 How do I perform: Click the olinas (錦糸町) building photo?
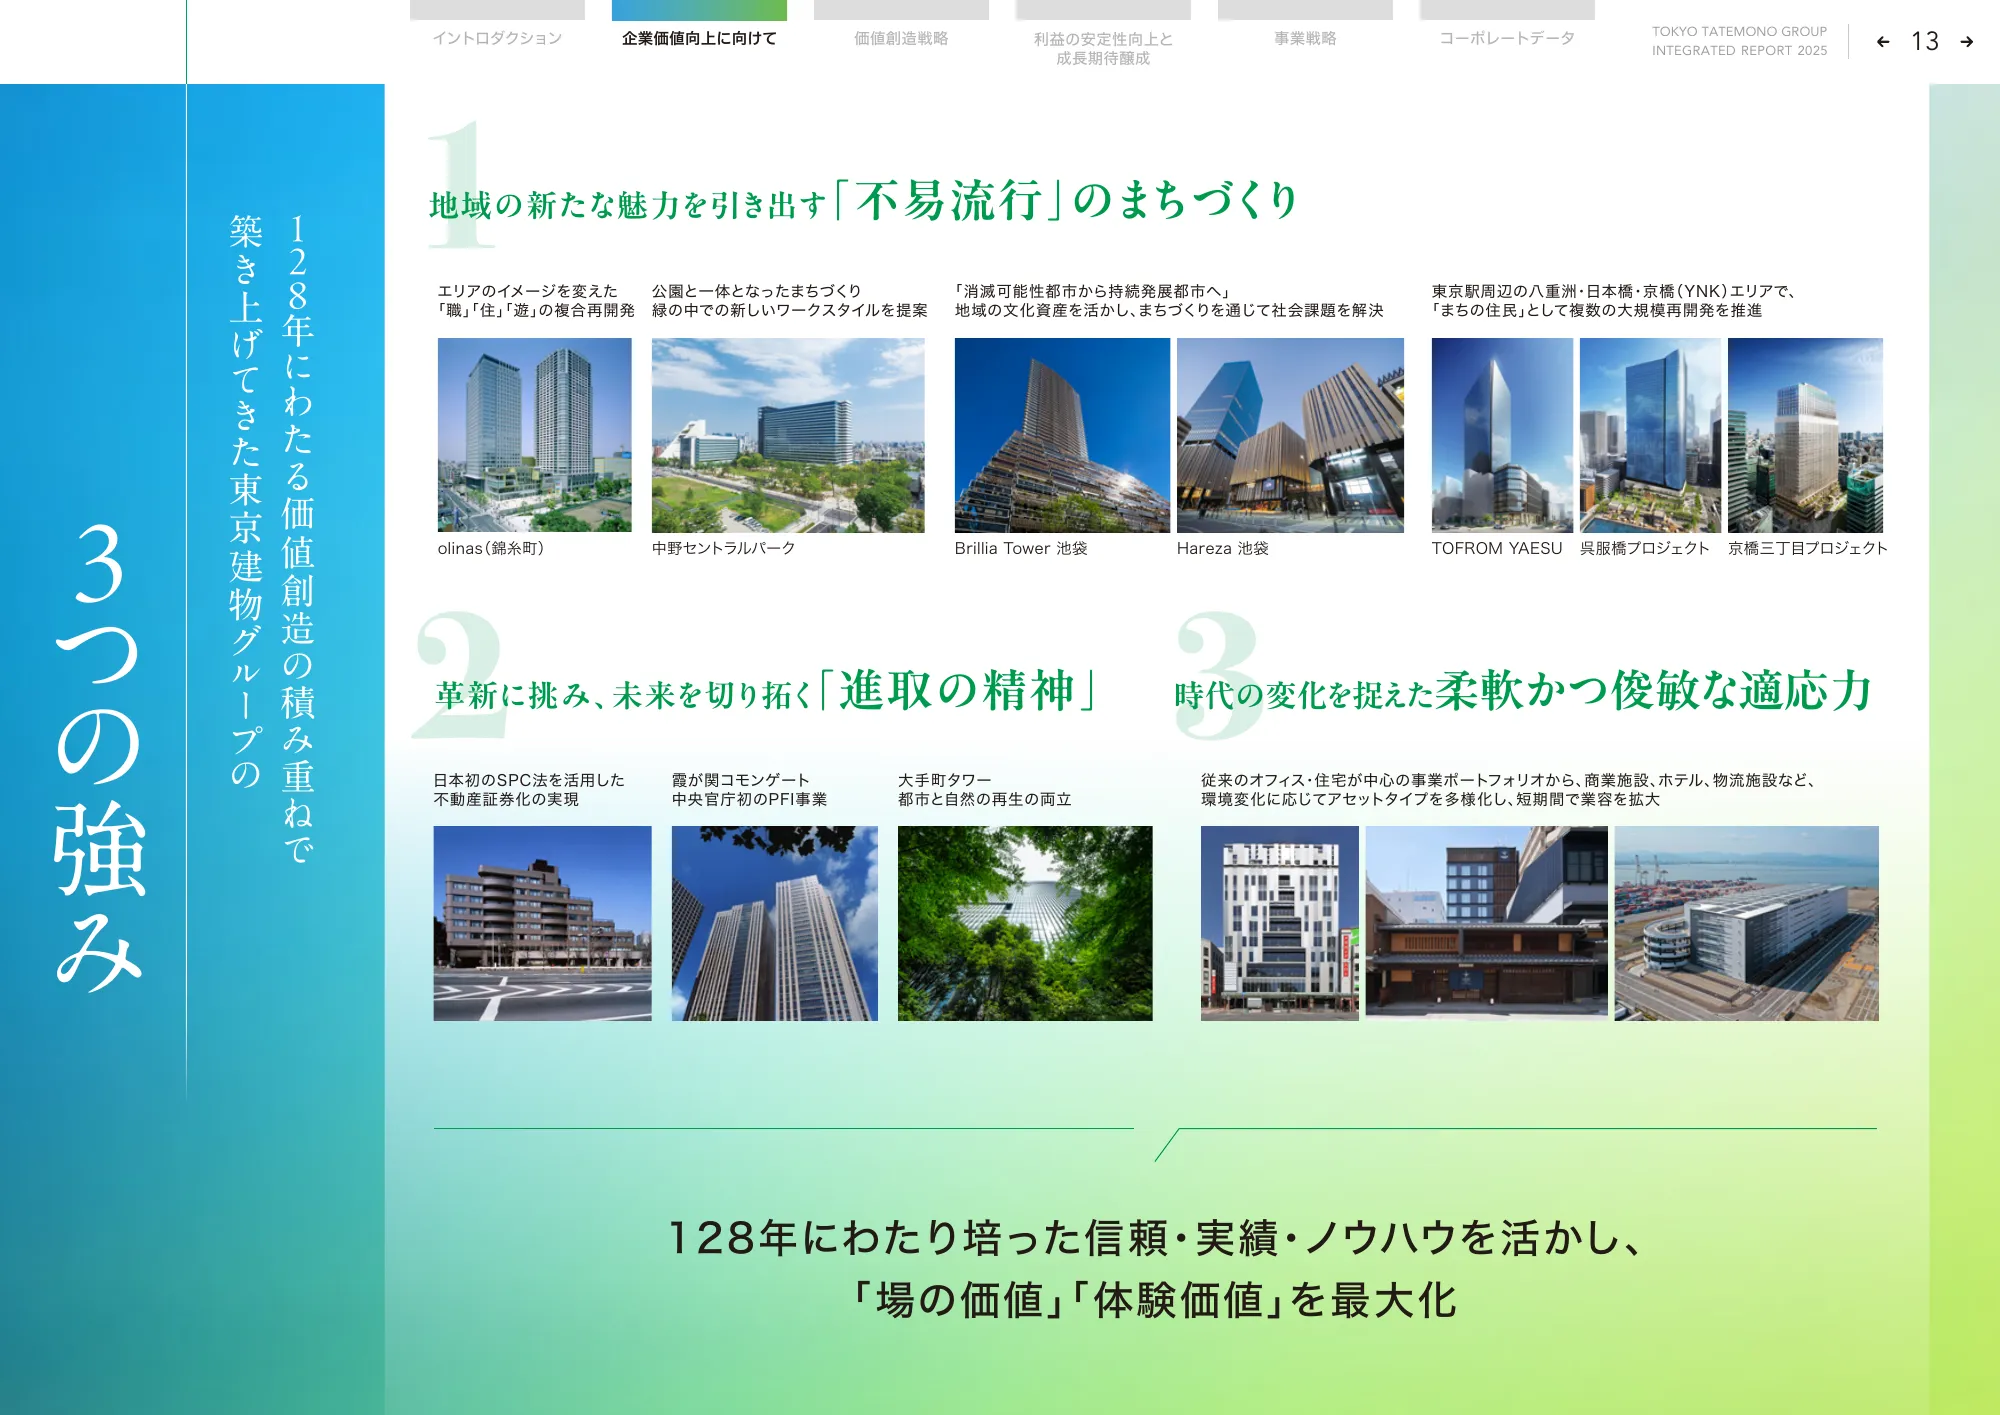pos(535,435)
